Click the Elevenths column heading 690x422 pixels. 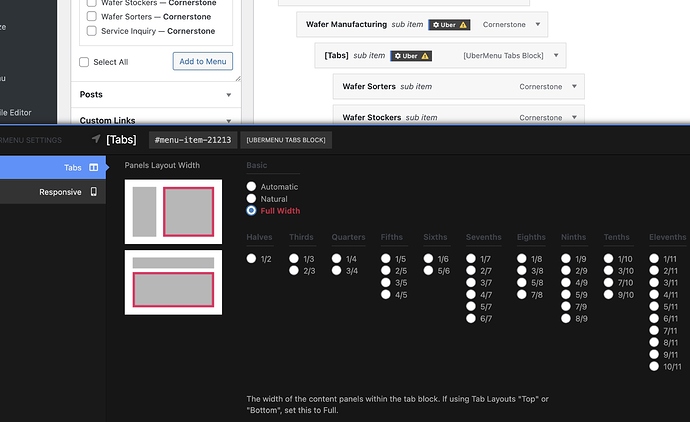point(667,237)
